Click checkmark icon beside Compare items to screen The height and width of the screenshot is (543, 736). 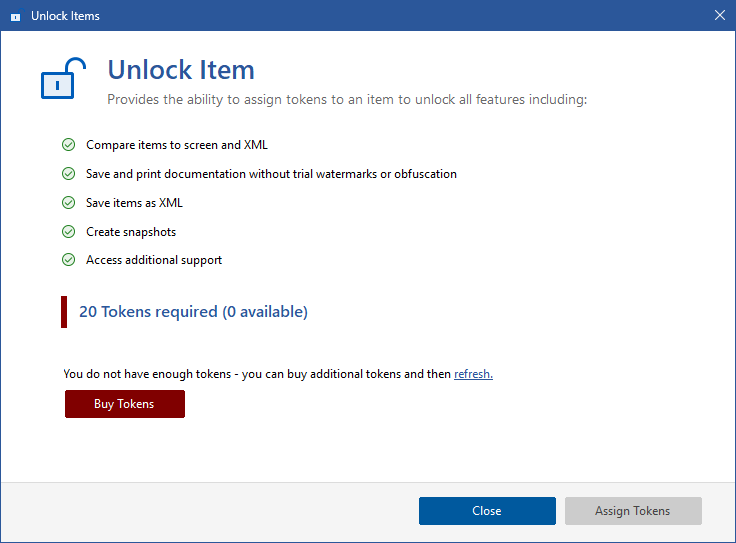click(x=68, y=145)
